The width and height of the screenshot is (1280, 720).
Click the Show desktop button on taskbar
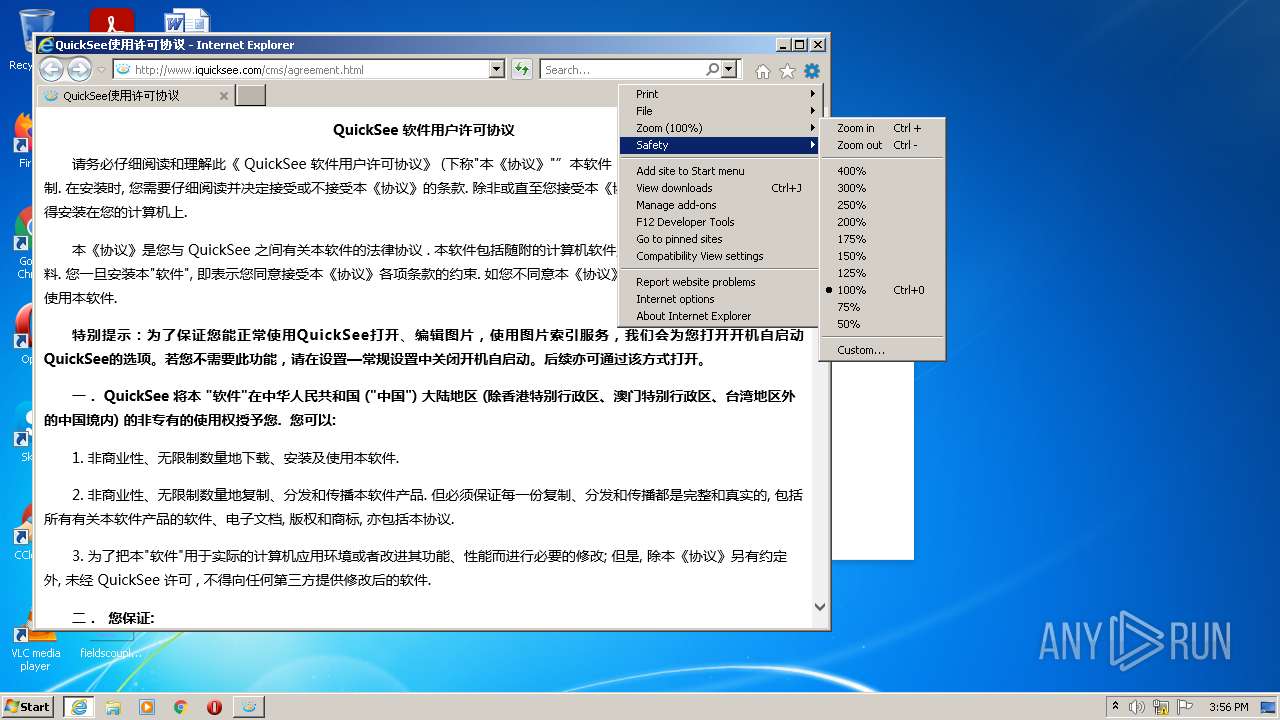(1269, 707)
